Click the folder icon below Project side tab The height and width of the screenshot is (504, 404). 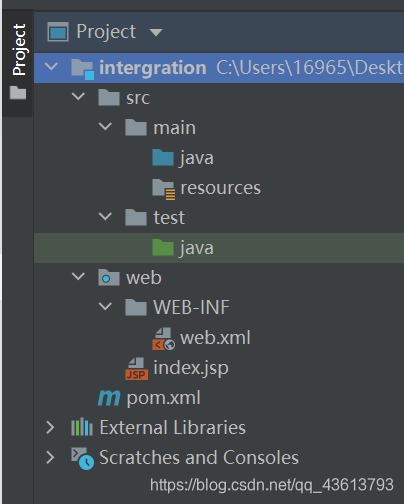click(x=18, y=93)
